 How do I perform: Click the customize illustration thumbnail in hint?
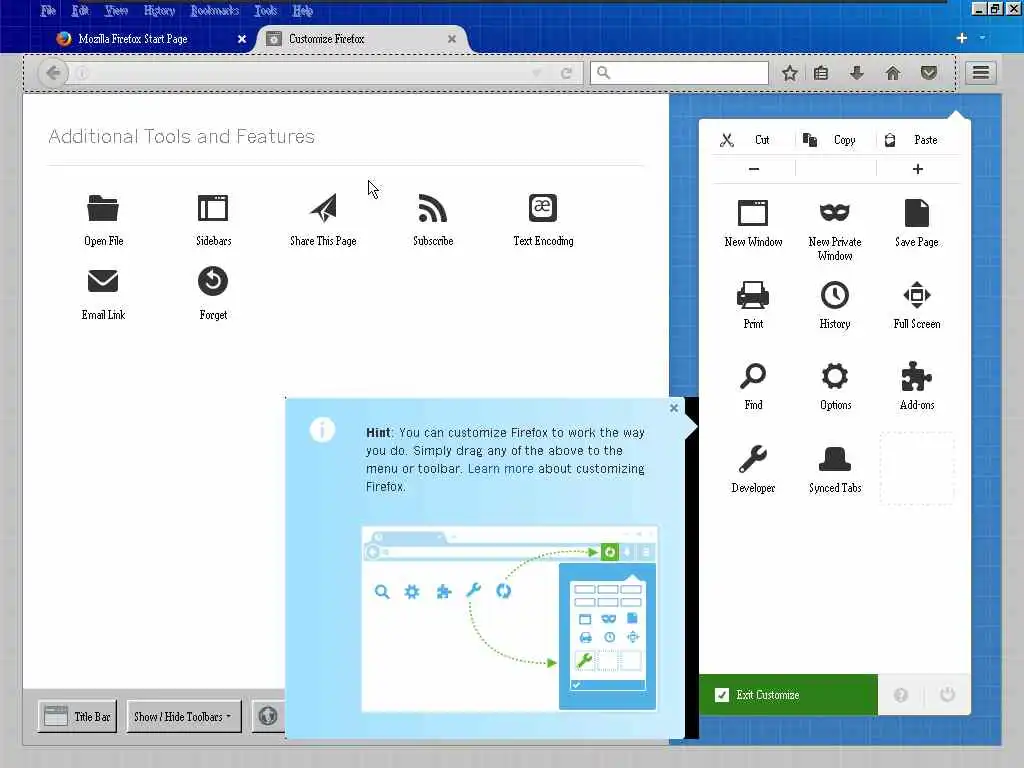point(509,618)
